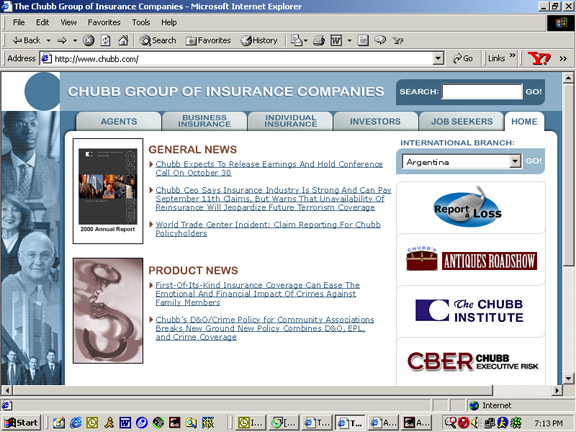Switch to the JOB SEEKERS tab
The width and height of the screenshot is (576, 432).
462,122
